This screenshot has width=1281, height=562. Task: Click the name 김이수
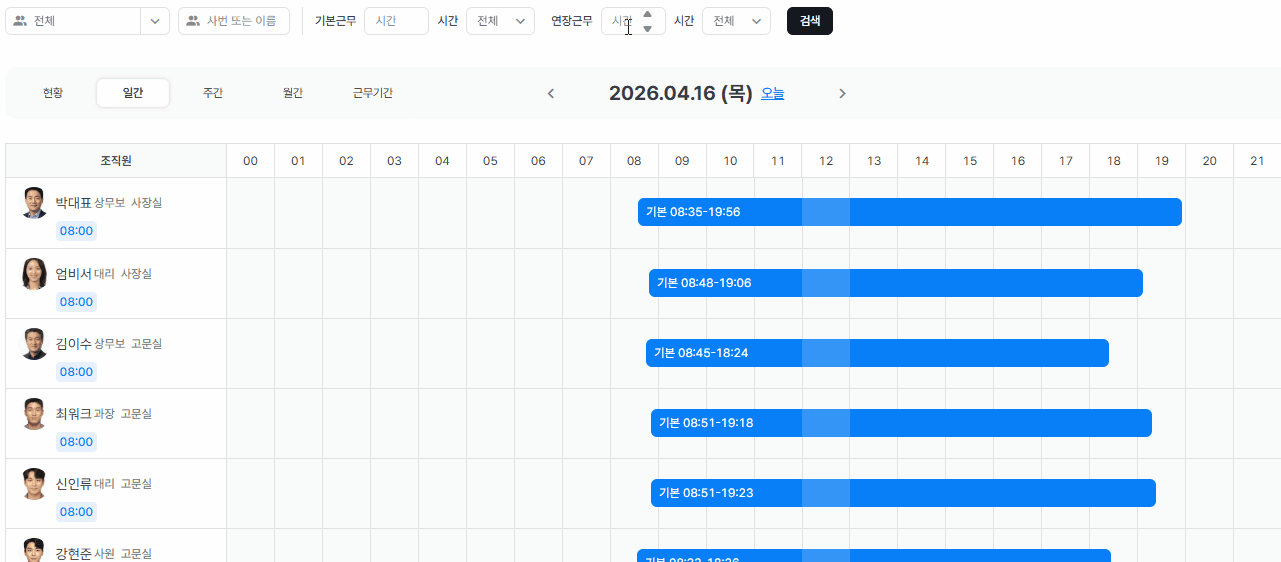(x=73, y=343)
